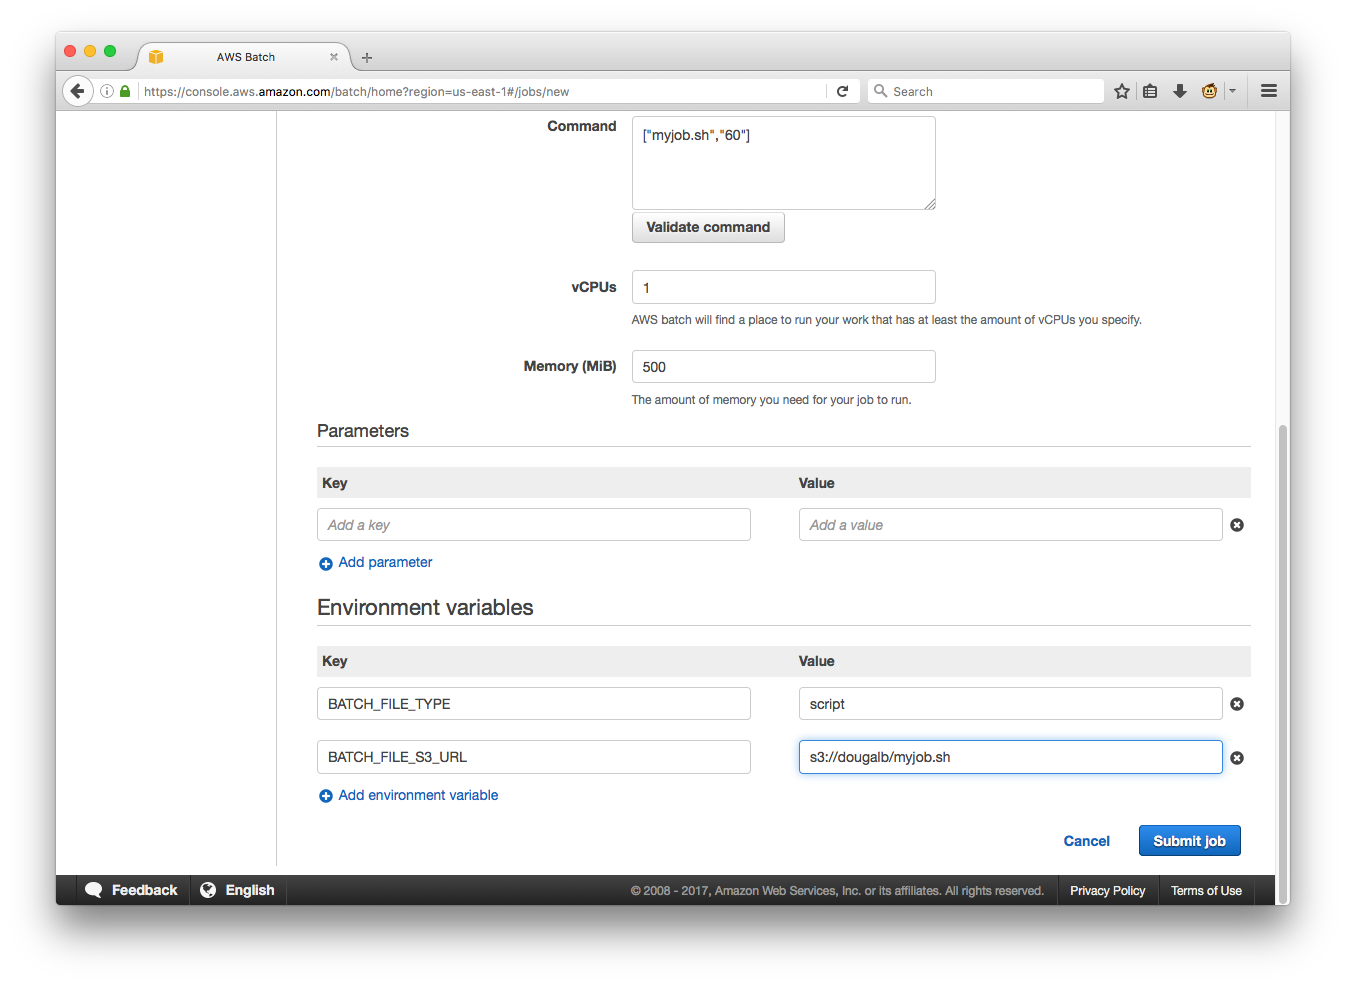Open the Feedback button in footer

click(132, 890)
